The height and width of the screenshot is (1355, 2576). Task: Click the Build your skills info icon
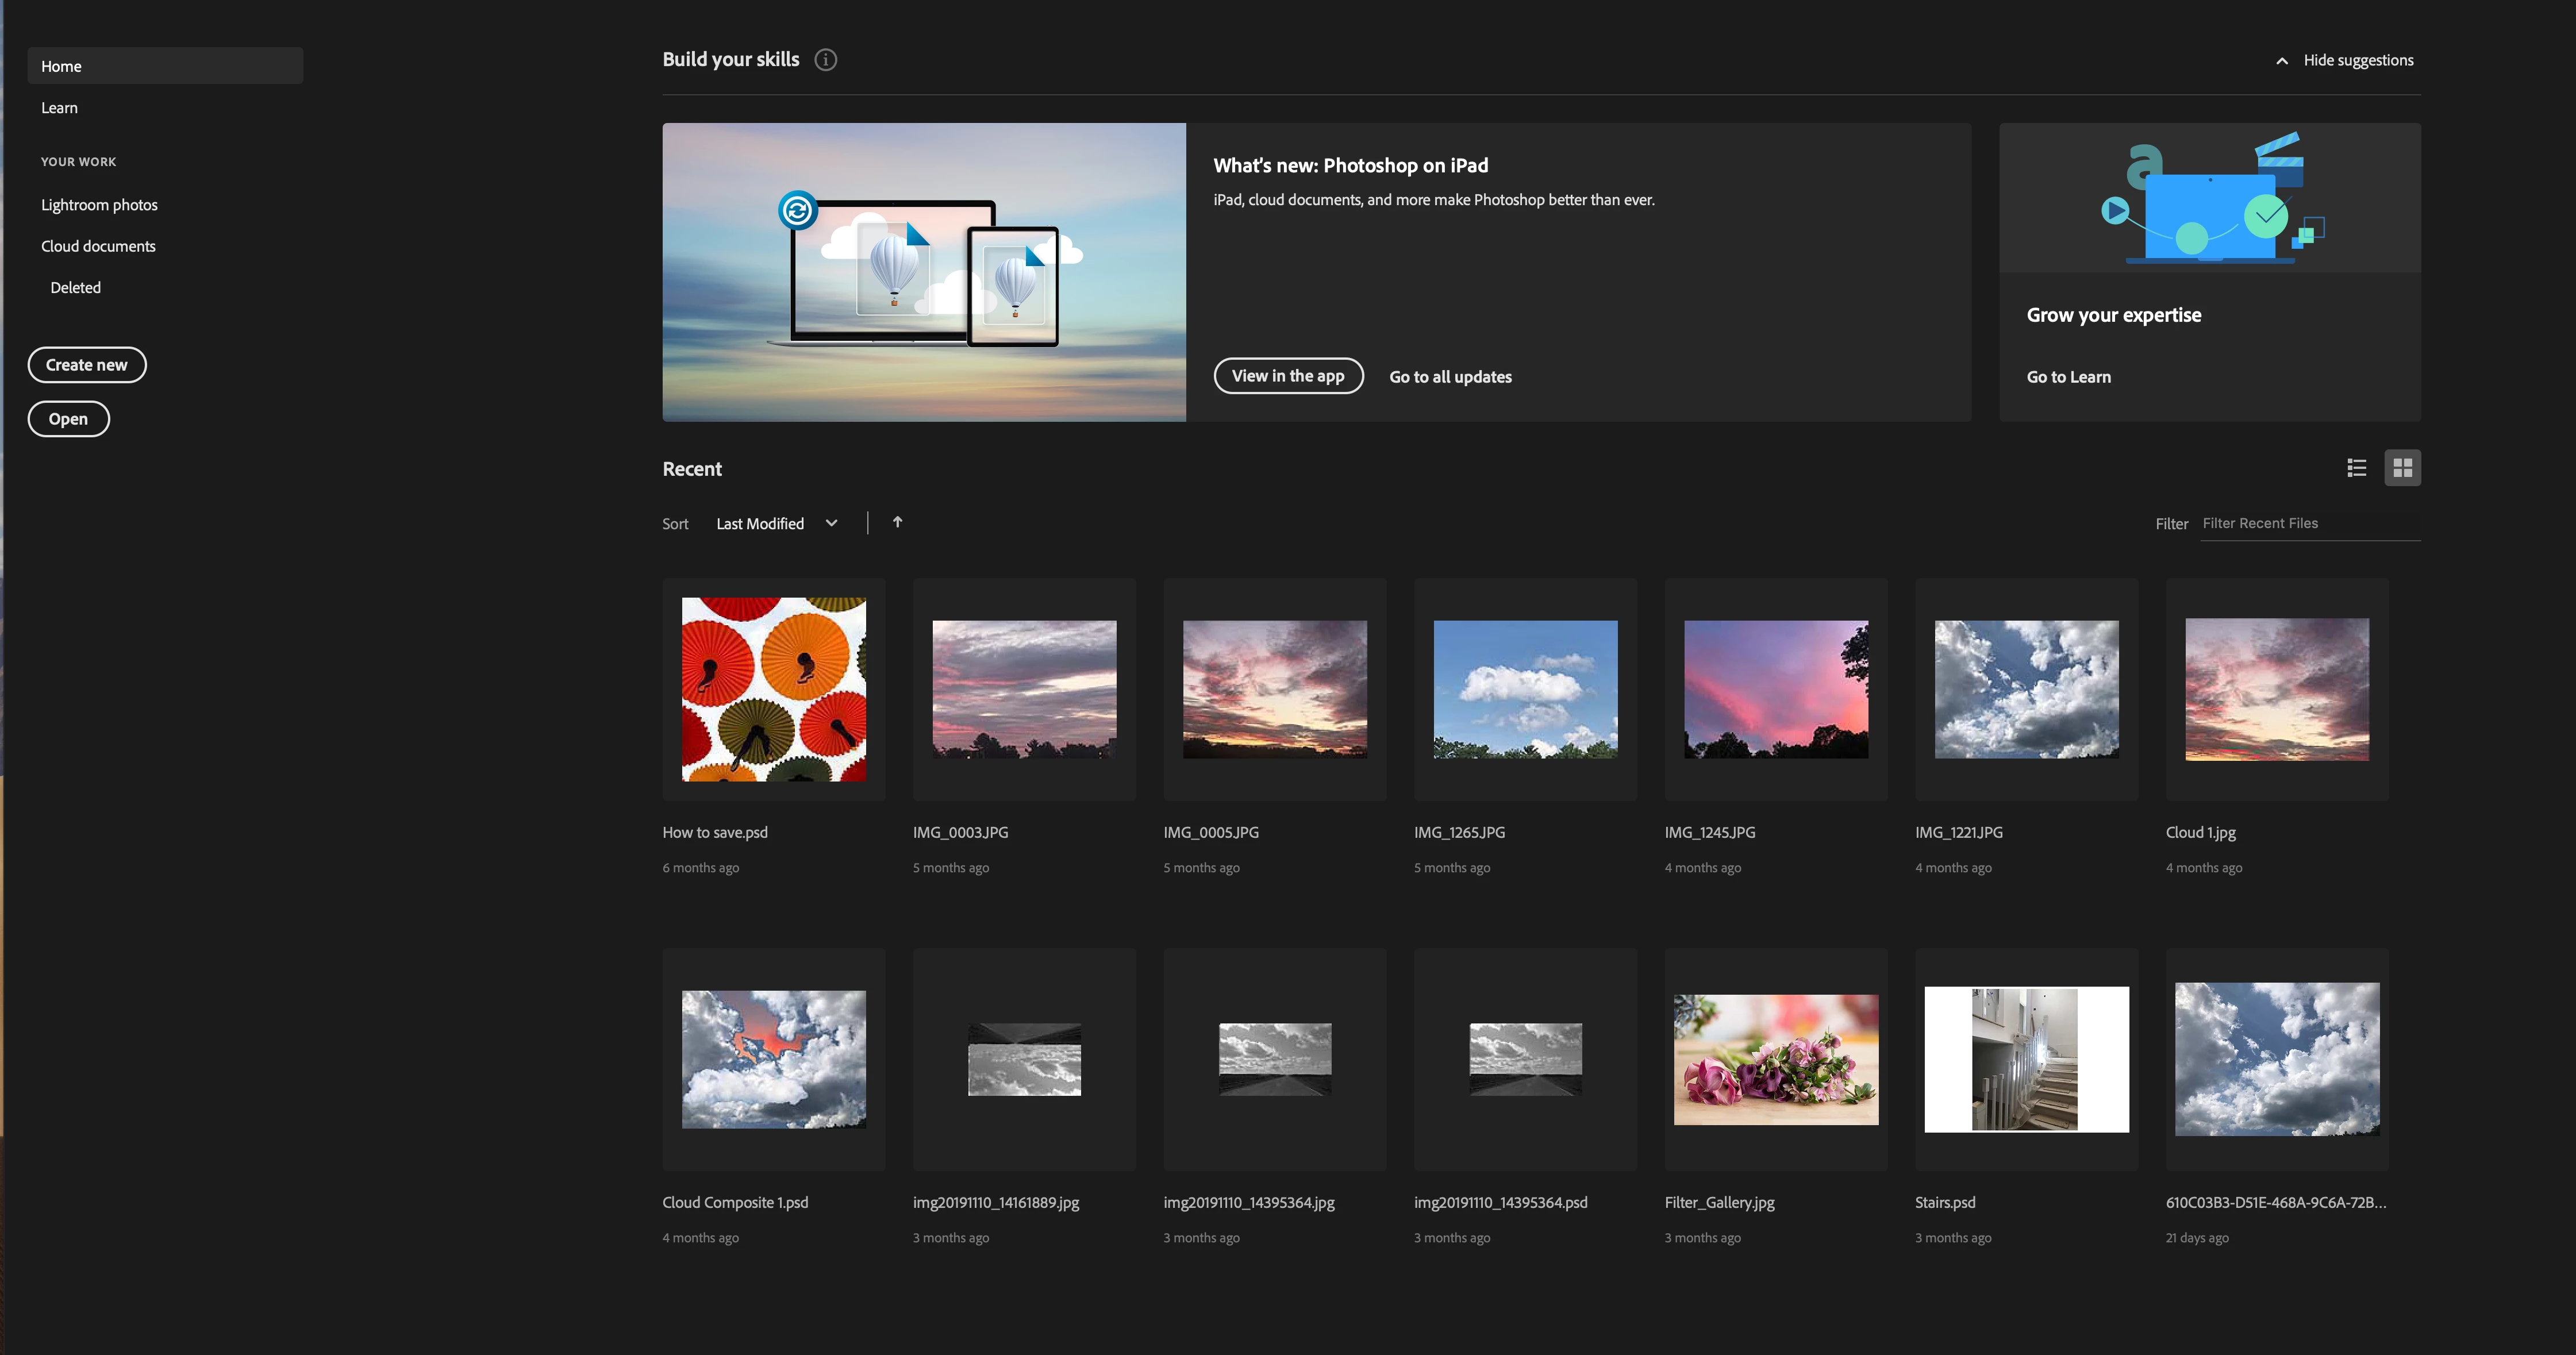(825, 60)
